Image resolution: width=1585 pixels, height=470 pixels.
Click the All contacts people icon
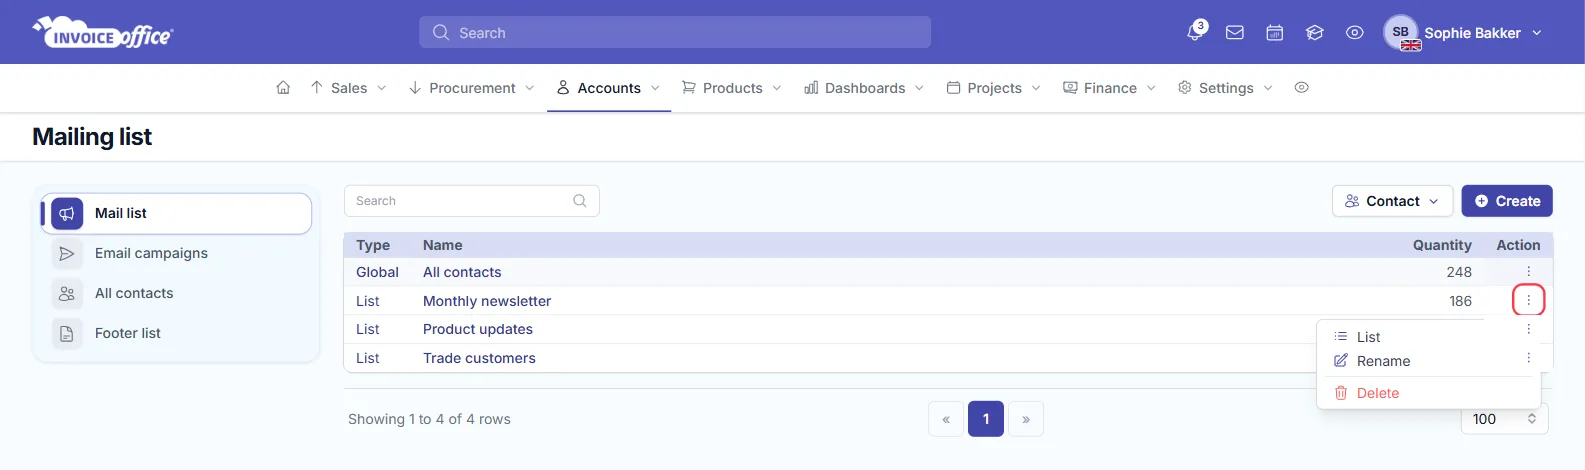(67, 294)
